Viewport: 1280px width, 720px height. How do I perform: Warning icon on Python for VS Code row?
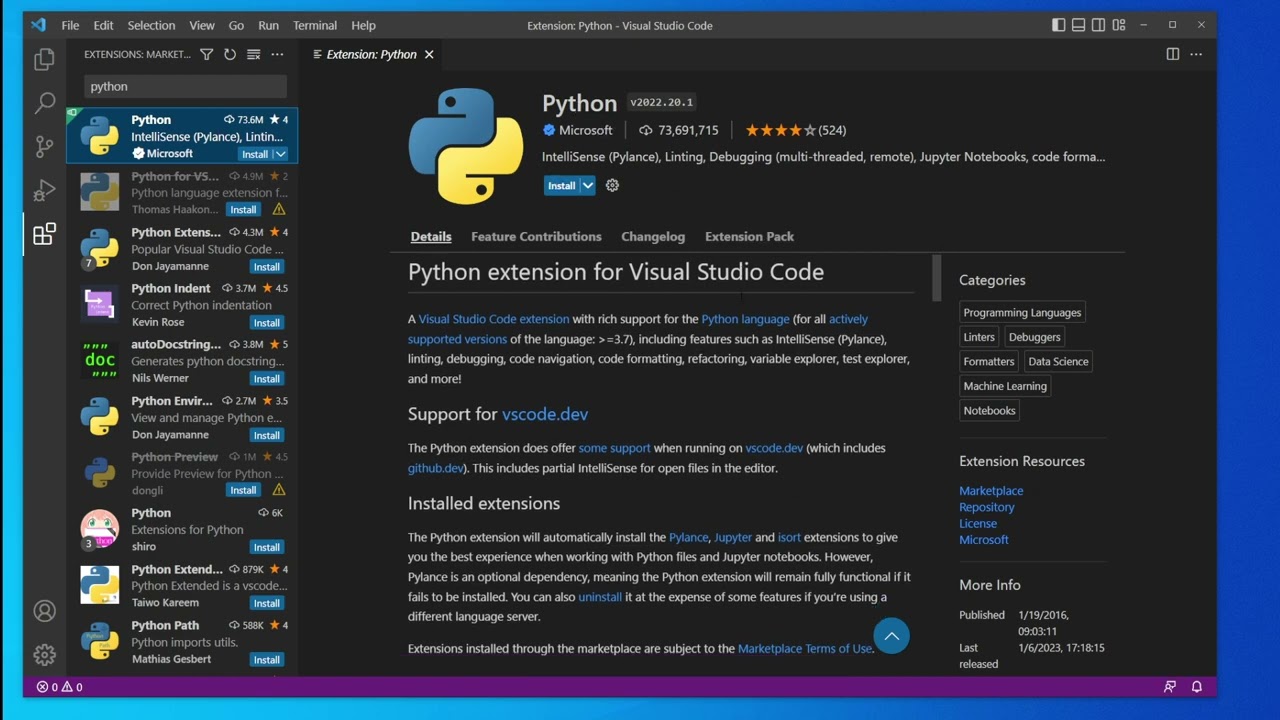coord(279,209)
